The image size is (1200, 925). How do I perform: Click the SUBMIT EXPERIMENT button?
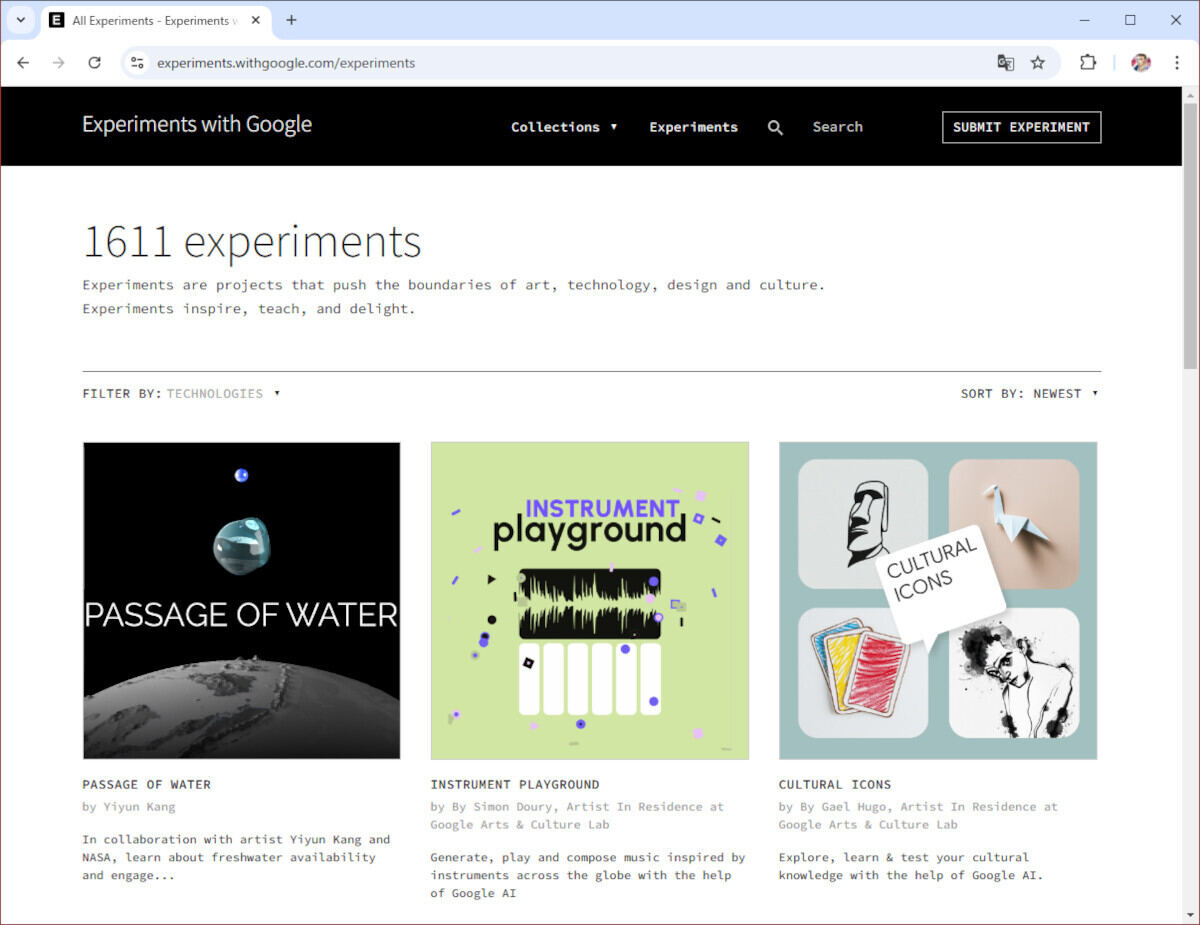(x=1021, y=127)
